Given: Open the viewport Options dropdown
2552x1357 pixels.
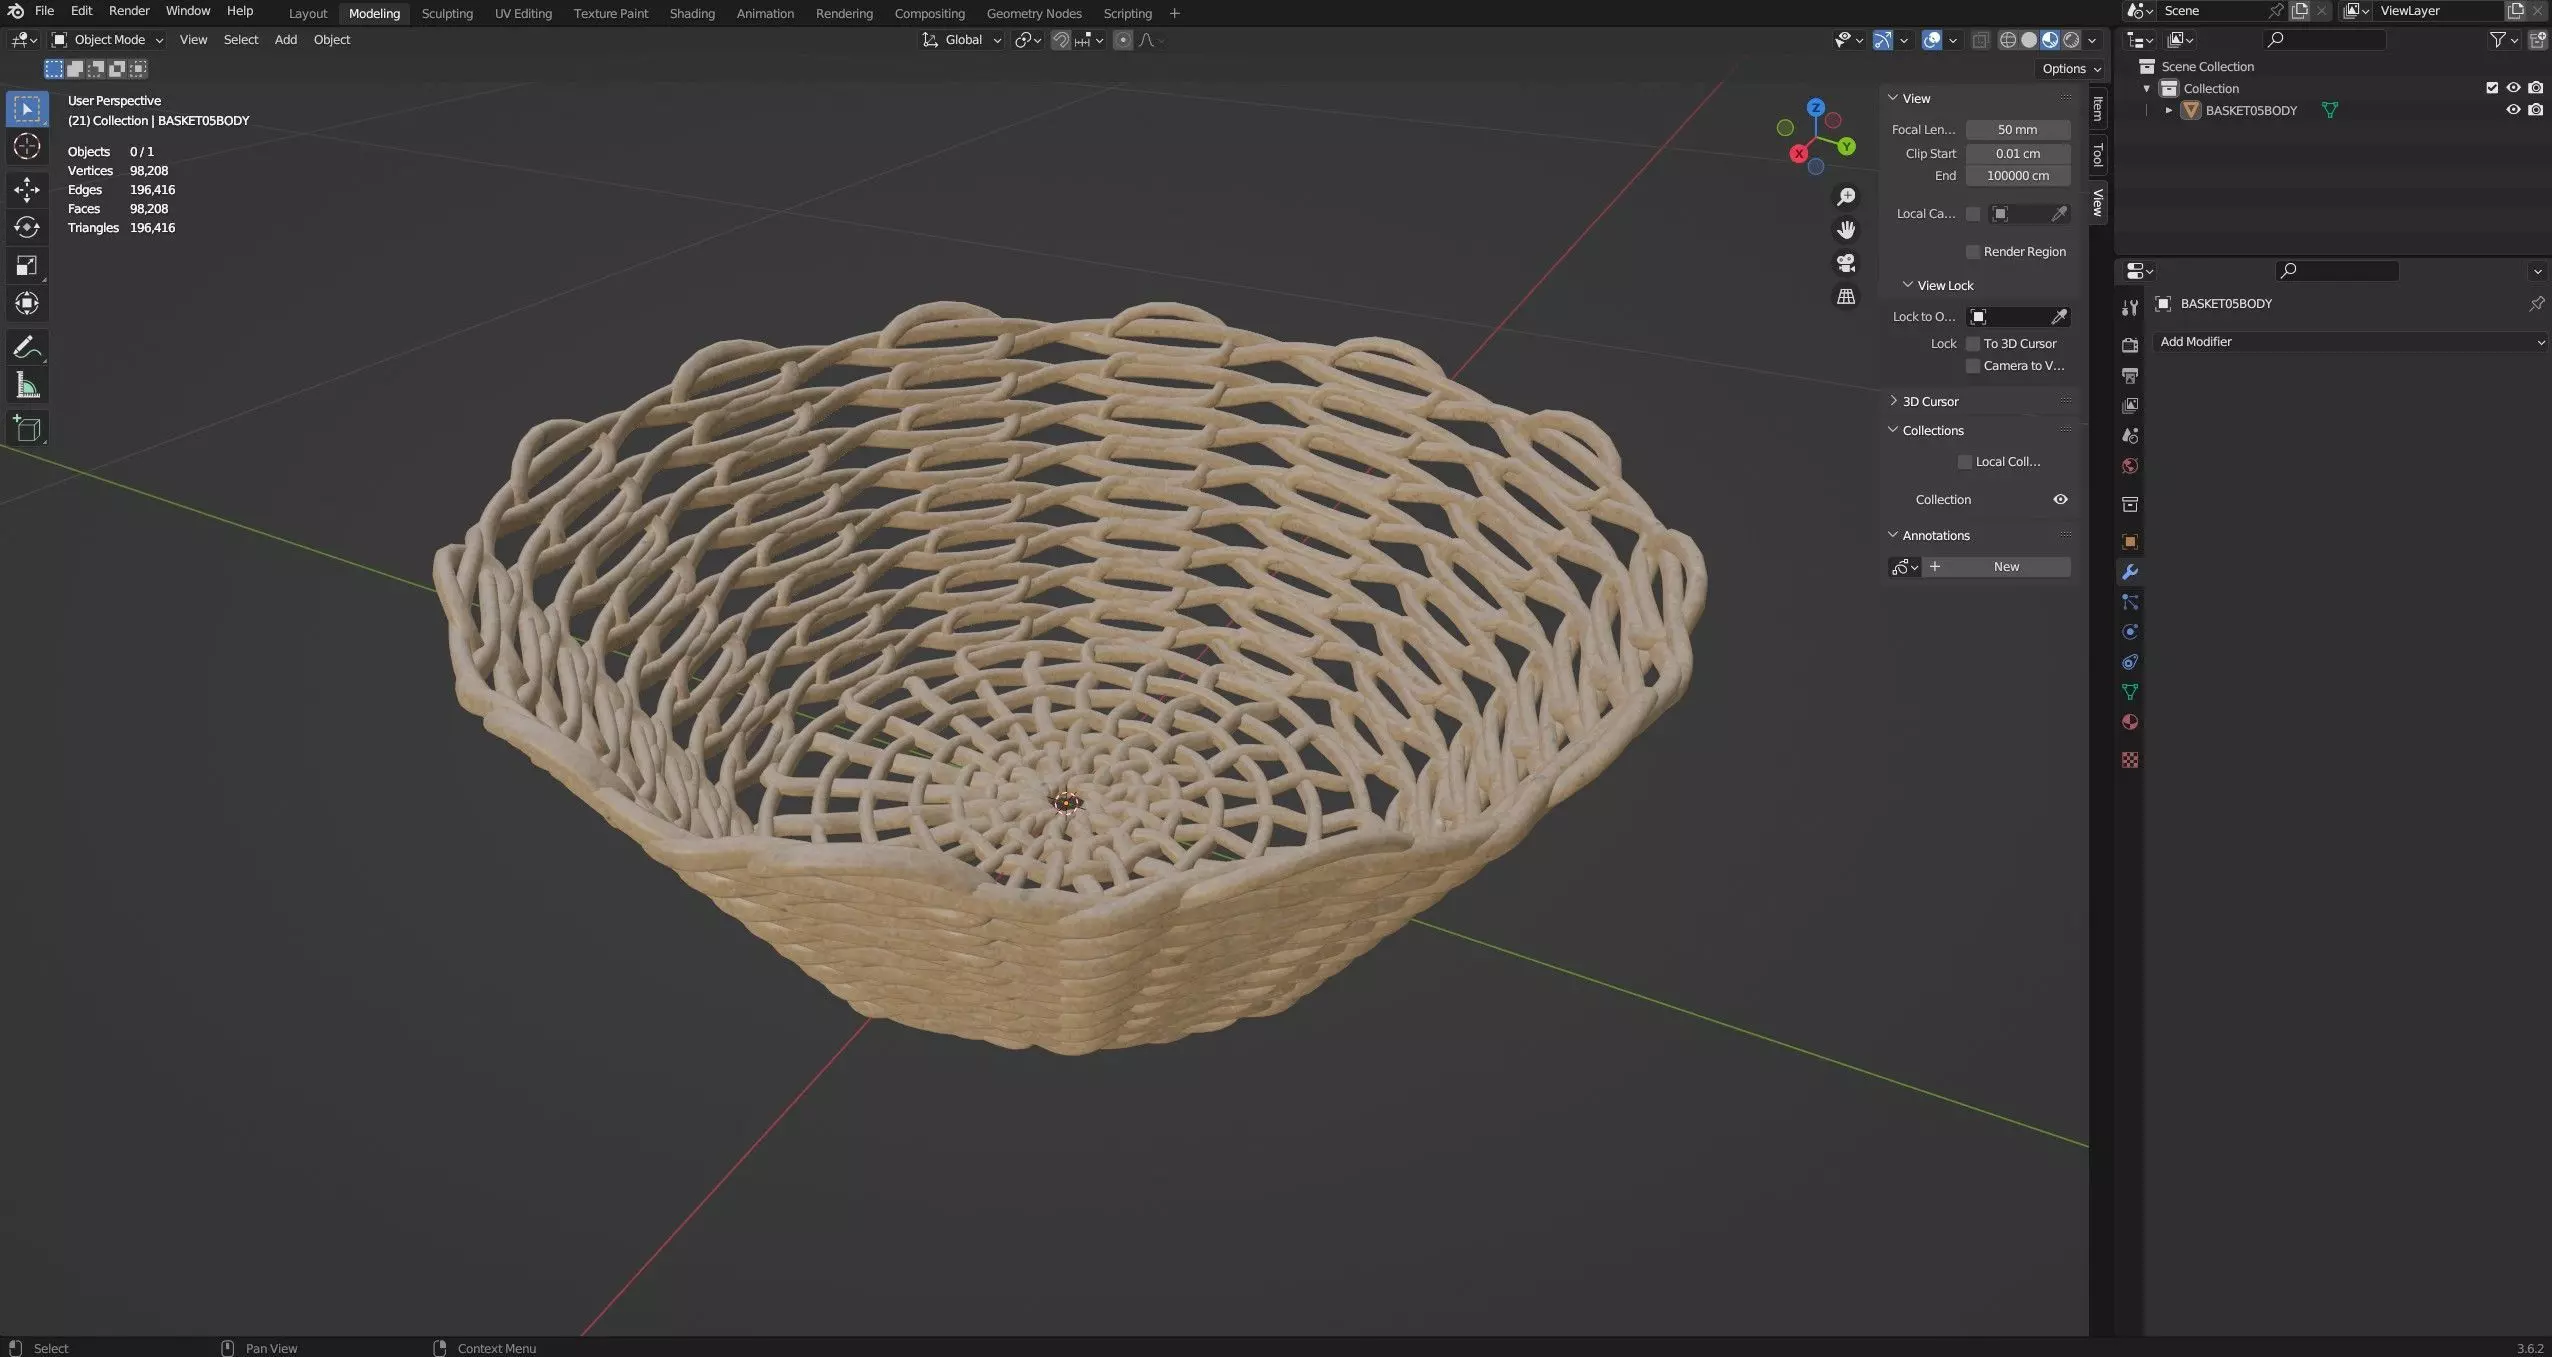Looking at the screenshot, I should [2071, 69].
